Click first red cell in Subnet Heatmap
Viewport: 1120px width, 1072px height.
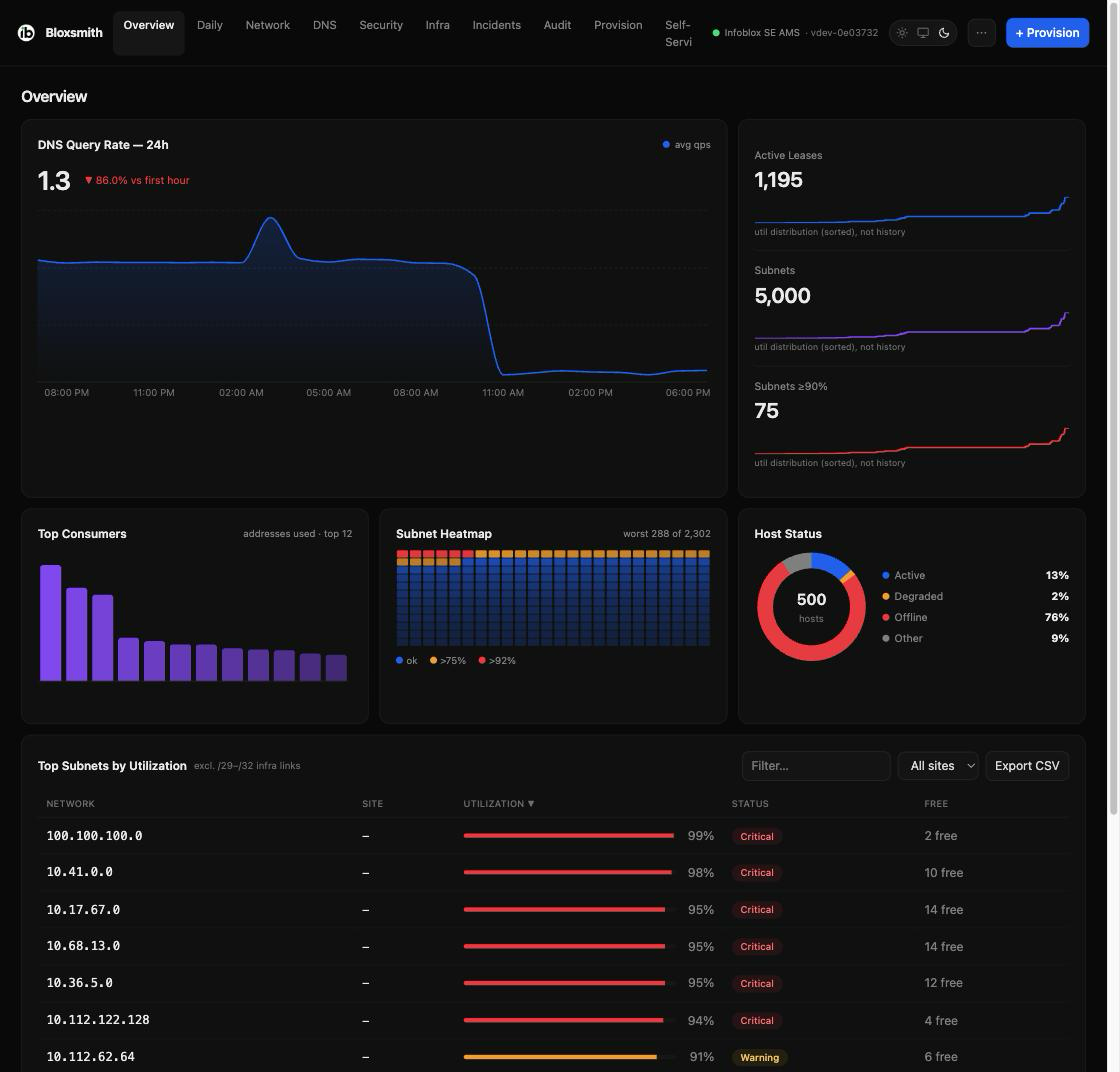tap(402, 553)
